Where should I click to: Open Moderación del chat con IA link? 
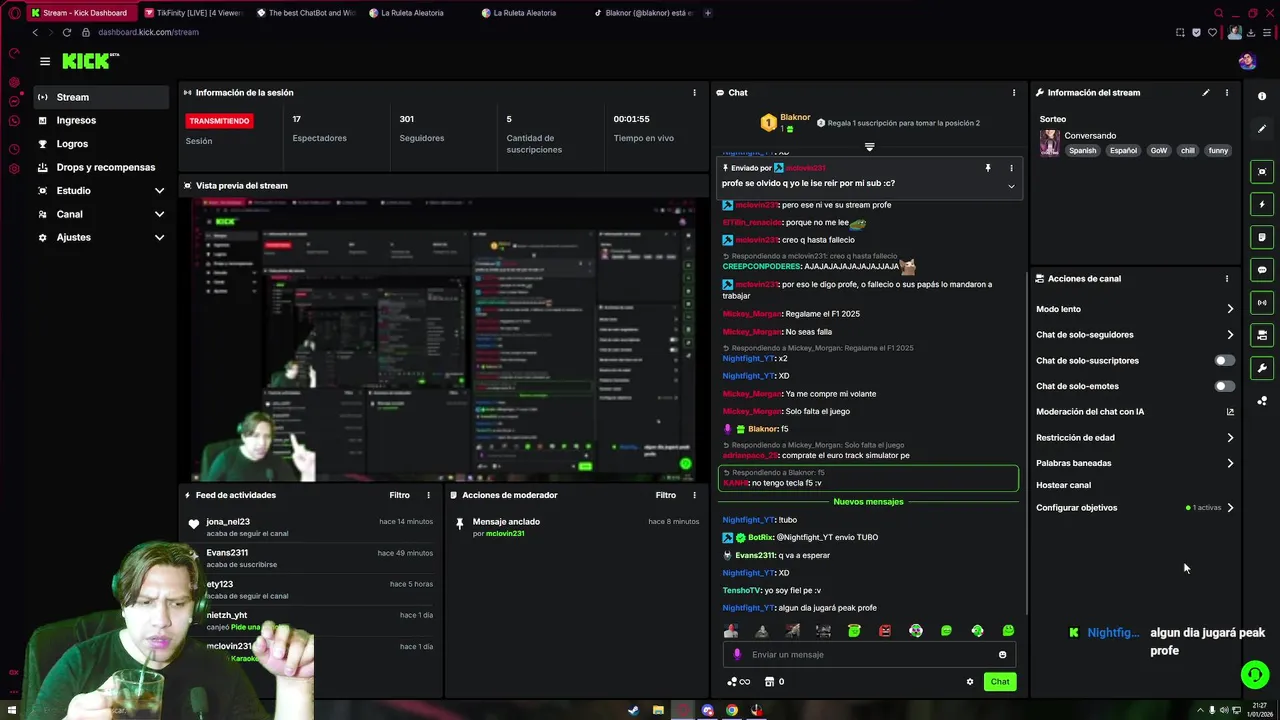[1135, 412]
